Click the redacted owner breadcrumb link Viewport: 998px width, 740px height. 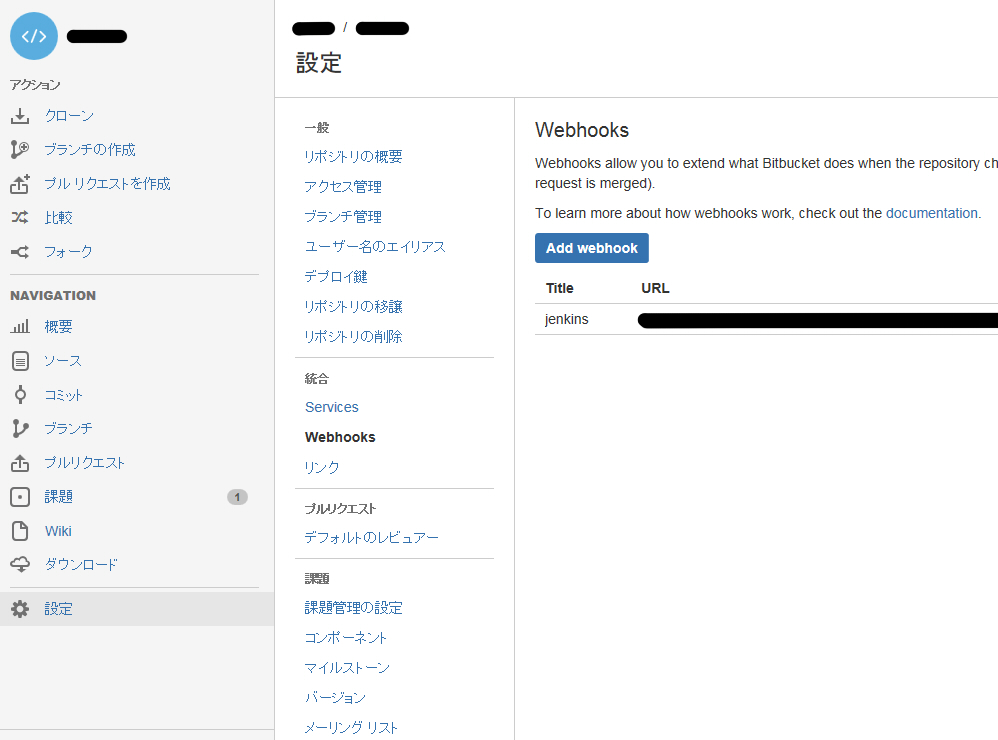click(313, 29)
